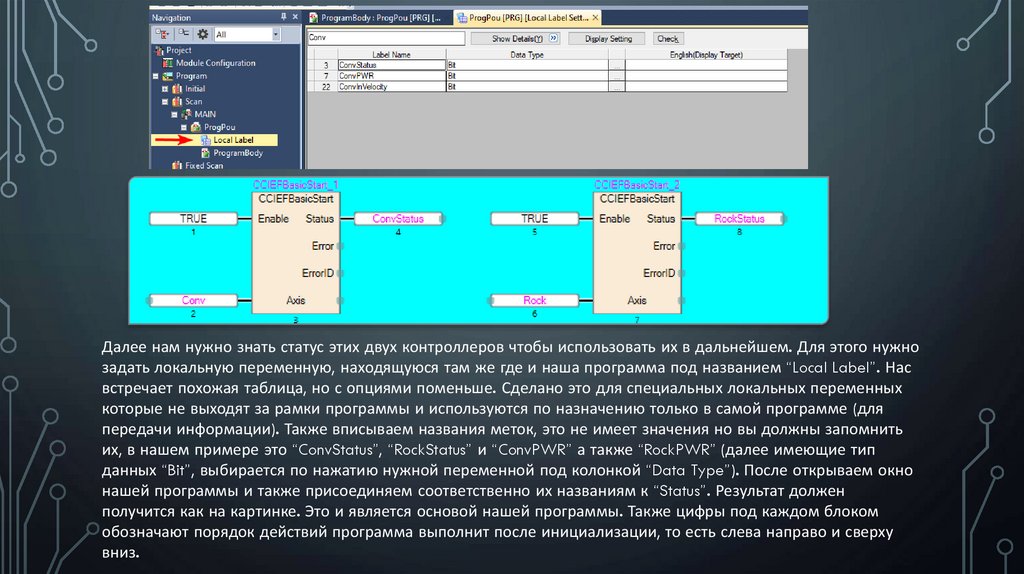The image size is (1024, 574).
Task: Open data type browse button for ConvPWR
Action: point(616,76)
